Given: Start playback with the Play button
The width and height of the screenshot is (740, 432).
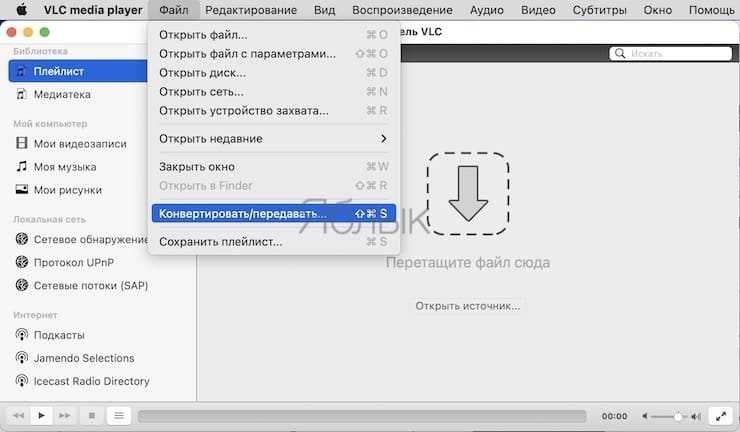Looking at the screenshot, I should point(42,416).
